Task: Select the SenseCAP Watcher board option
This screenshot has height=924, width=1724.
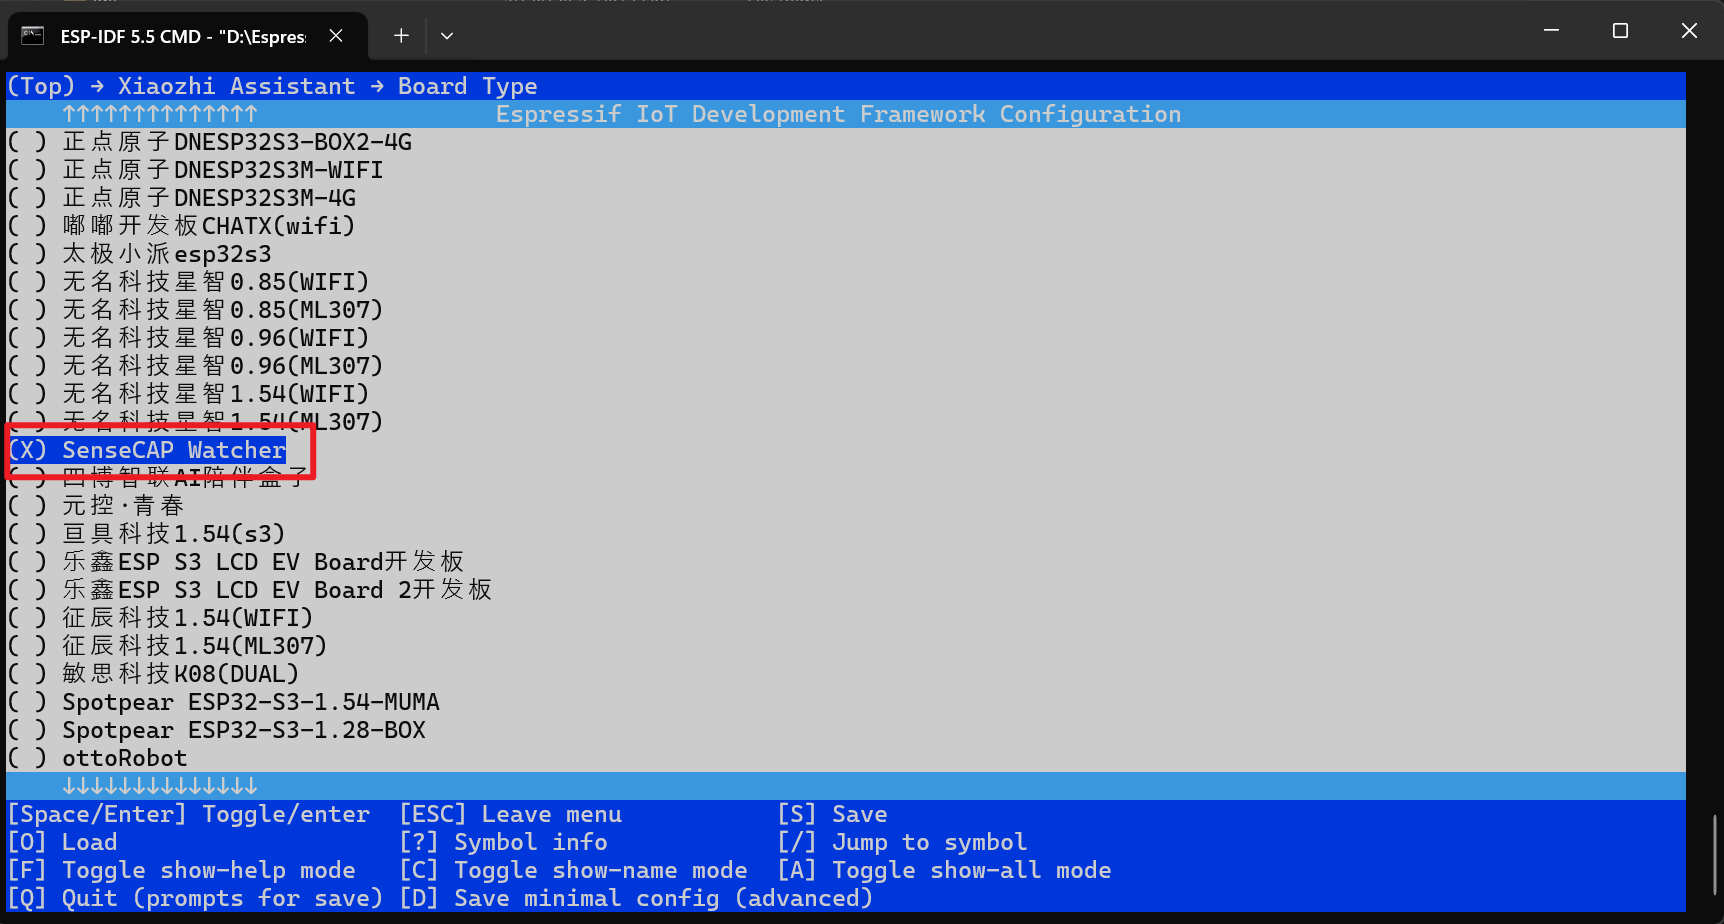Action: (x=173, y=450)
